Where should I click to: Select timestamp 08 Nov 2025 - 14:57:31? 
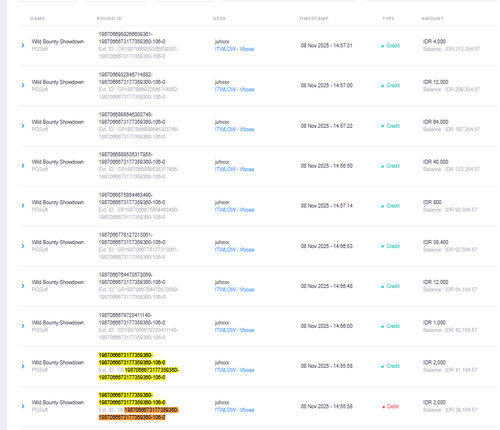(x=327, y=45)
